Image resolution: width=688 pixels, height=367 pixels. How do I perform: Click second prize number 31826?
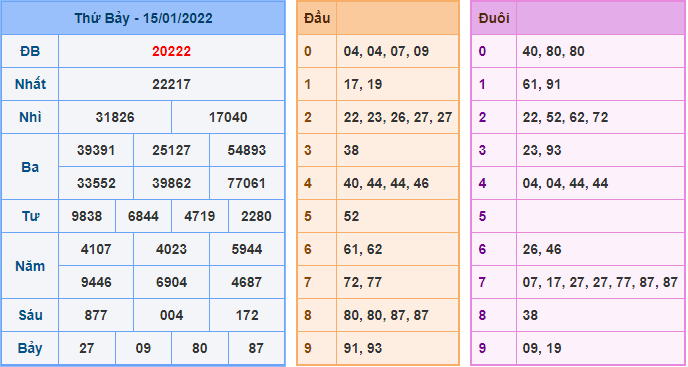click(115, 117)
